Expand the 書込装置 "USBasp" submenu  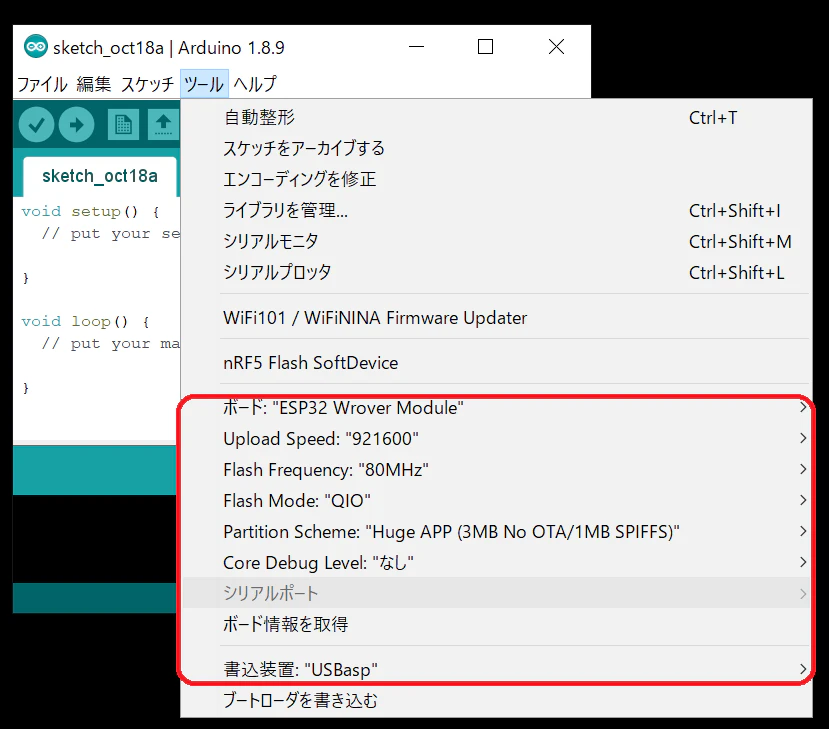pos(496,669)
